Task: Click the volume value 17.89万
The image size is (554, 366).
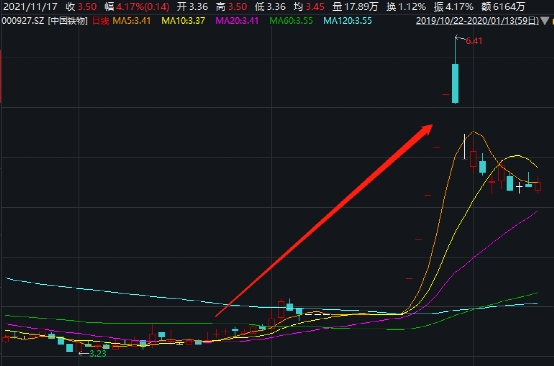Action: tap(361, 6)
